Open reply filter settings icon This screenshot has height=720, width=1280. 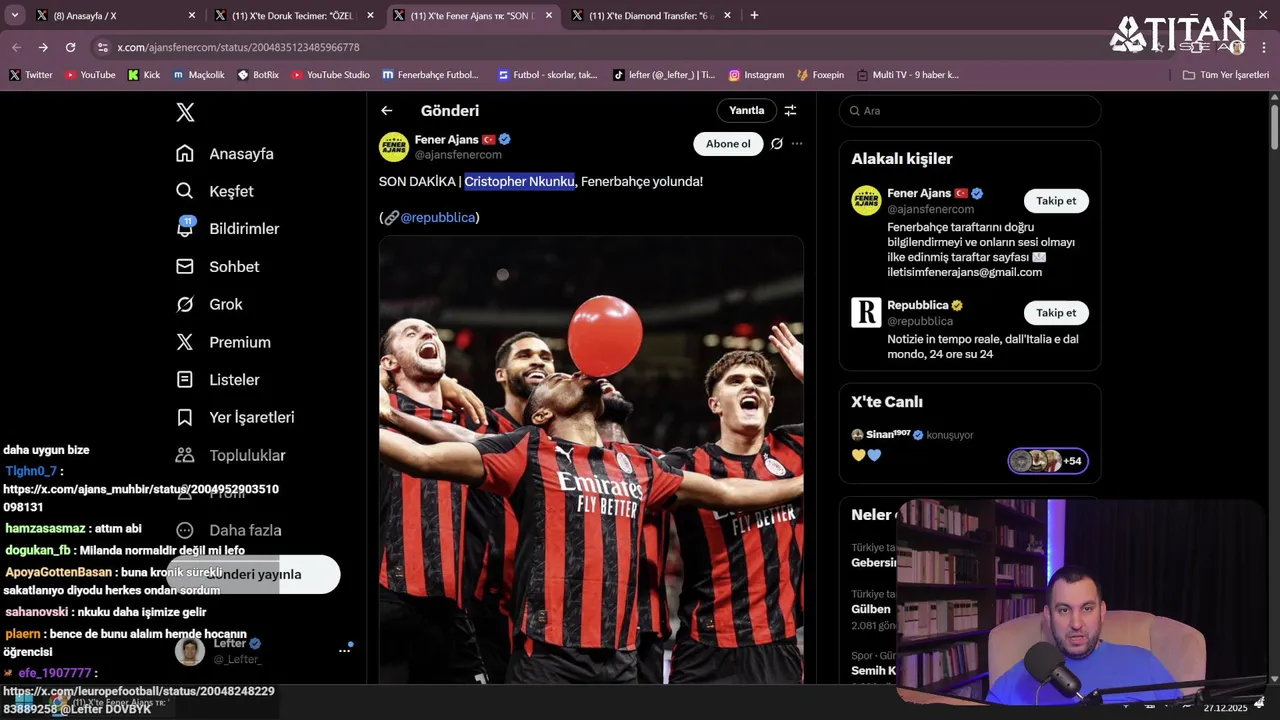point(790,111)
